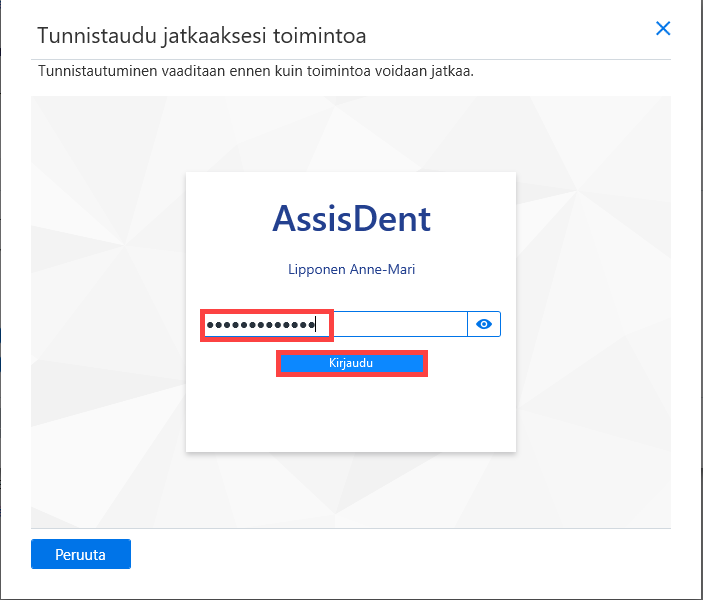
Task: Click the AssisDent logo
Action: click(x=352, y=219)
